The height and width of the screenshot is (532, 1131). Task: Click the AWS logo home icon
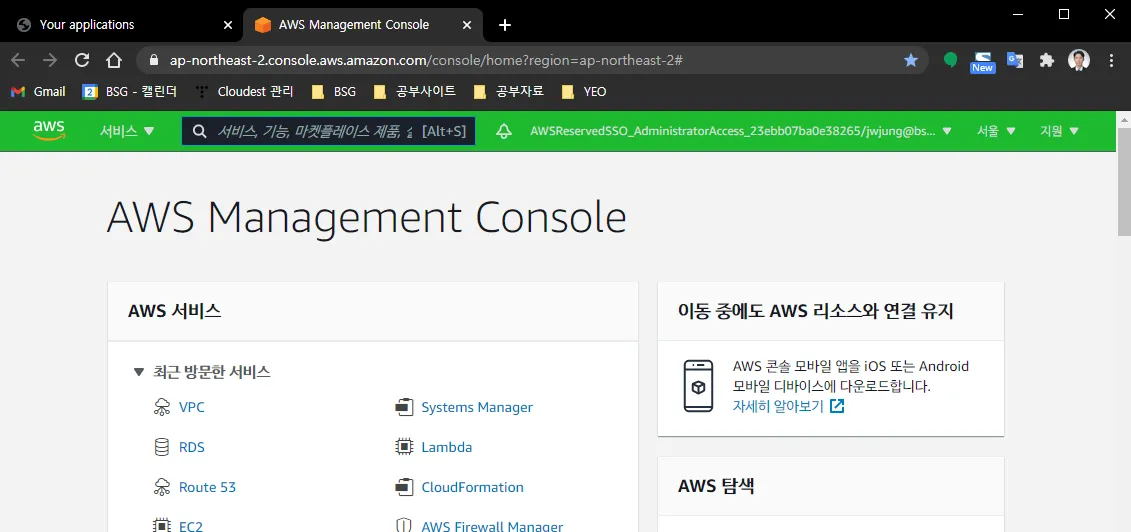click(x=48, y=131)
